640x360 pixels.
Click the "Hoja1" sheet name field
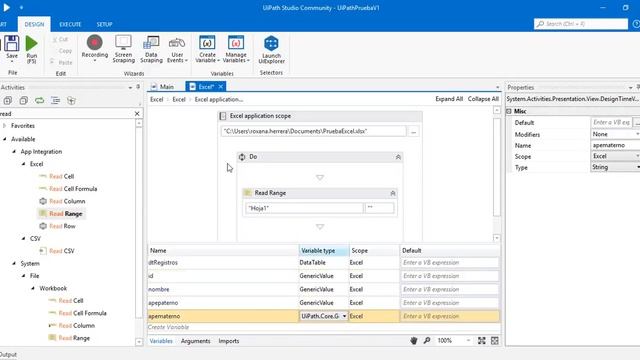(x=304, y=208)
